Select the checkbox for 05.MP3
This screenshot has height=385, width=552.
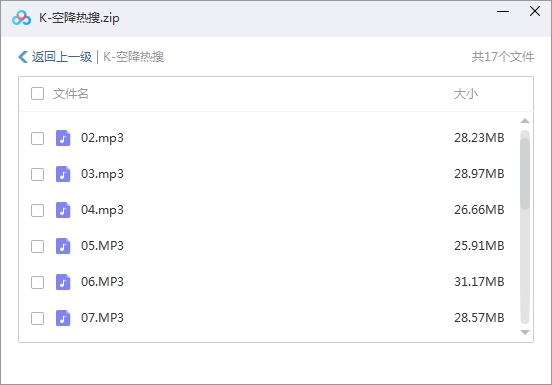coord(37,246)
